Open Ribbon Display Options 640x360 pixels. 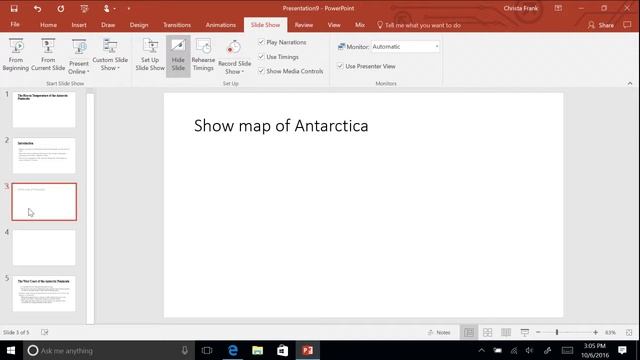(x=558, y=8)
